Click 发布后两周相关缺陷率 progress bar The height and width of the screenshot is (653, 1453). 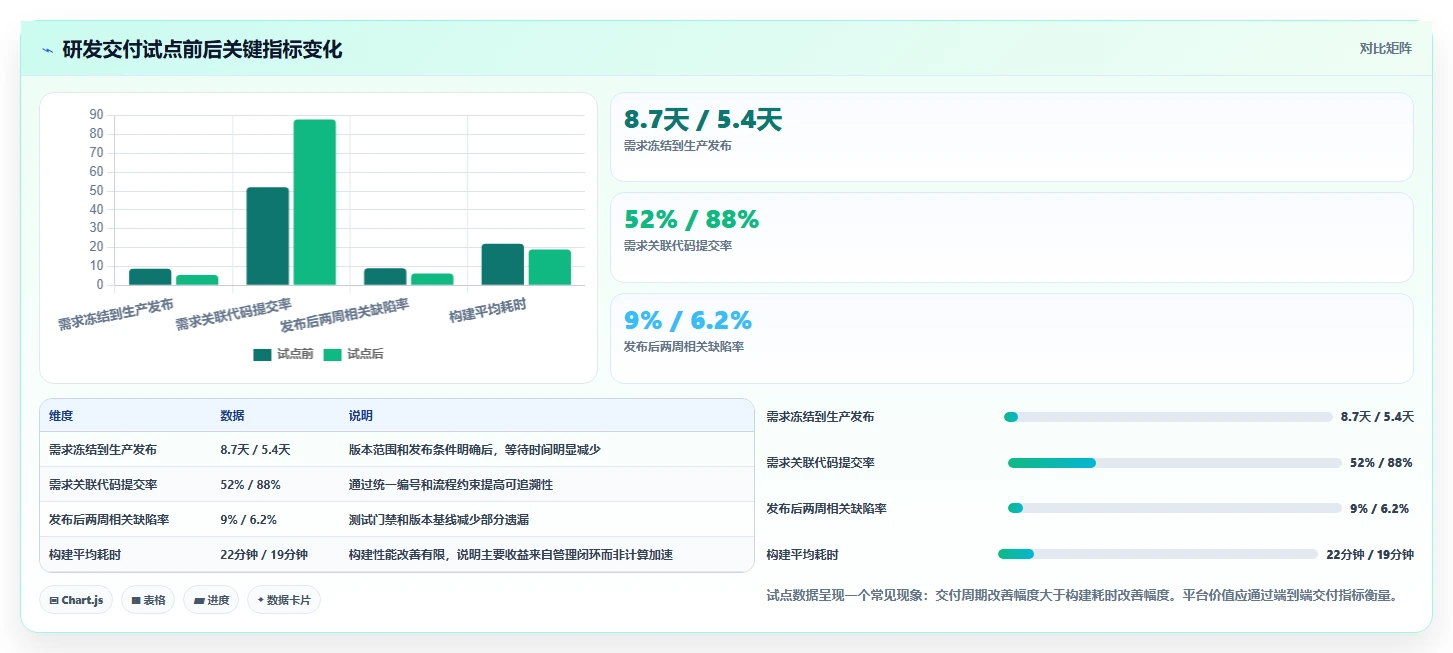click(x=1174, y=508)
